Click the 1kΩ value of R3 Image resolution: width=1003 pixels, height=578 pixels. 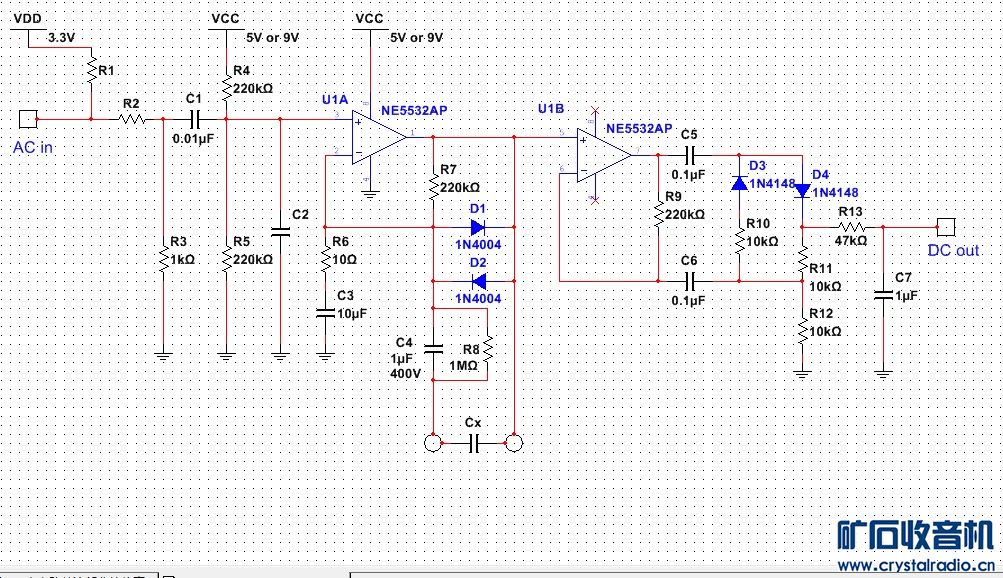[x=183, y=260]
